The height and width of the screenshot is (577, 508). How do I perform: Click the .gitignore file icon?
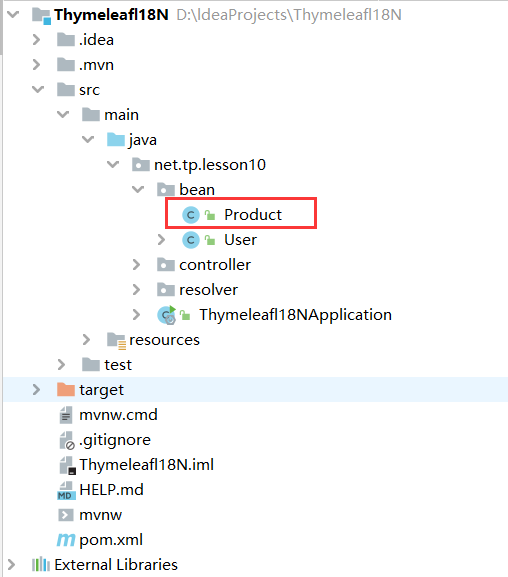click(67, 440)
